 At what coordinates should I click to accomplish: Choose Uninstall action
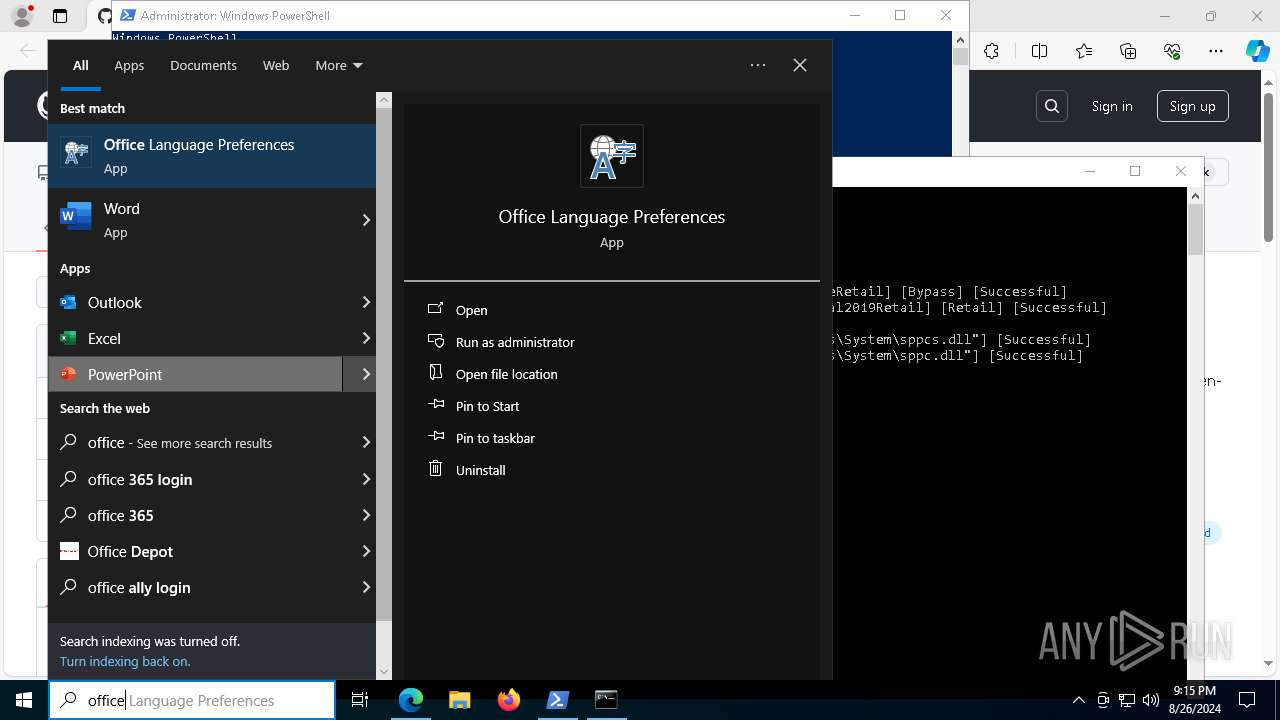(481, 470)
